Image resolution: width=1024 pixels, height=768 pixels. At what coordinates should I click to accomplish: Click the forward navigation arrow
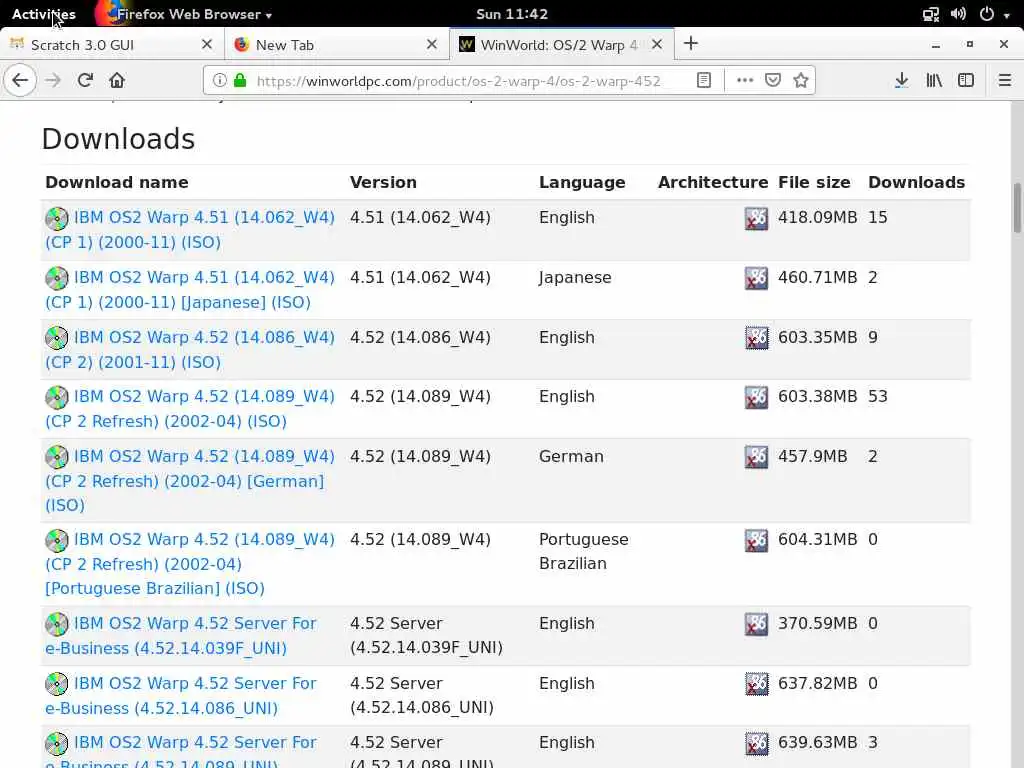pyautogui.click(x=53, y=80)
